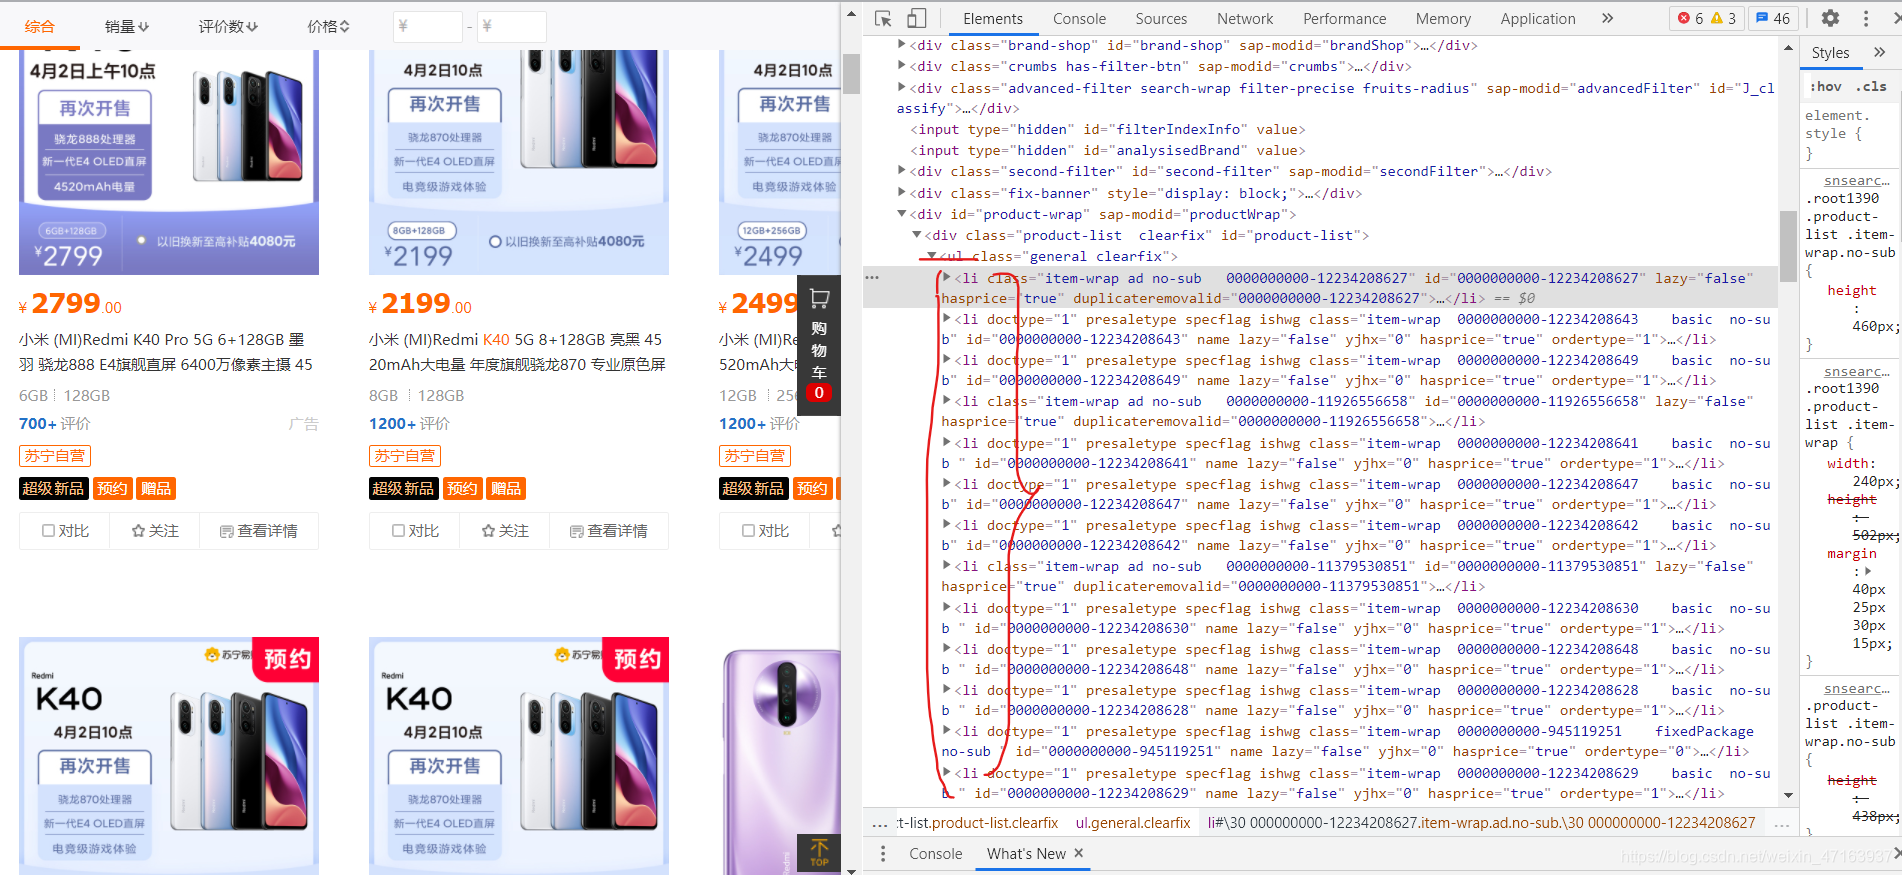Click the blue messages count badge
The width and height of the screenshot is (1902, 875).
point(1773,18)
